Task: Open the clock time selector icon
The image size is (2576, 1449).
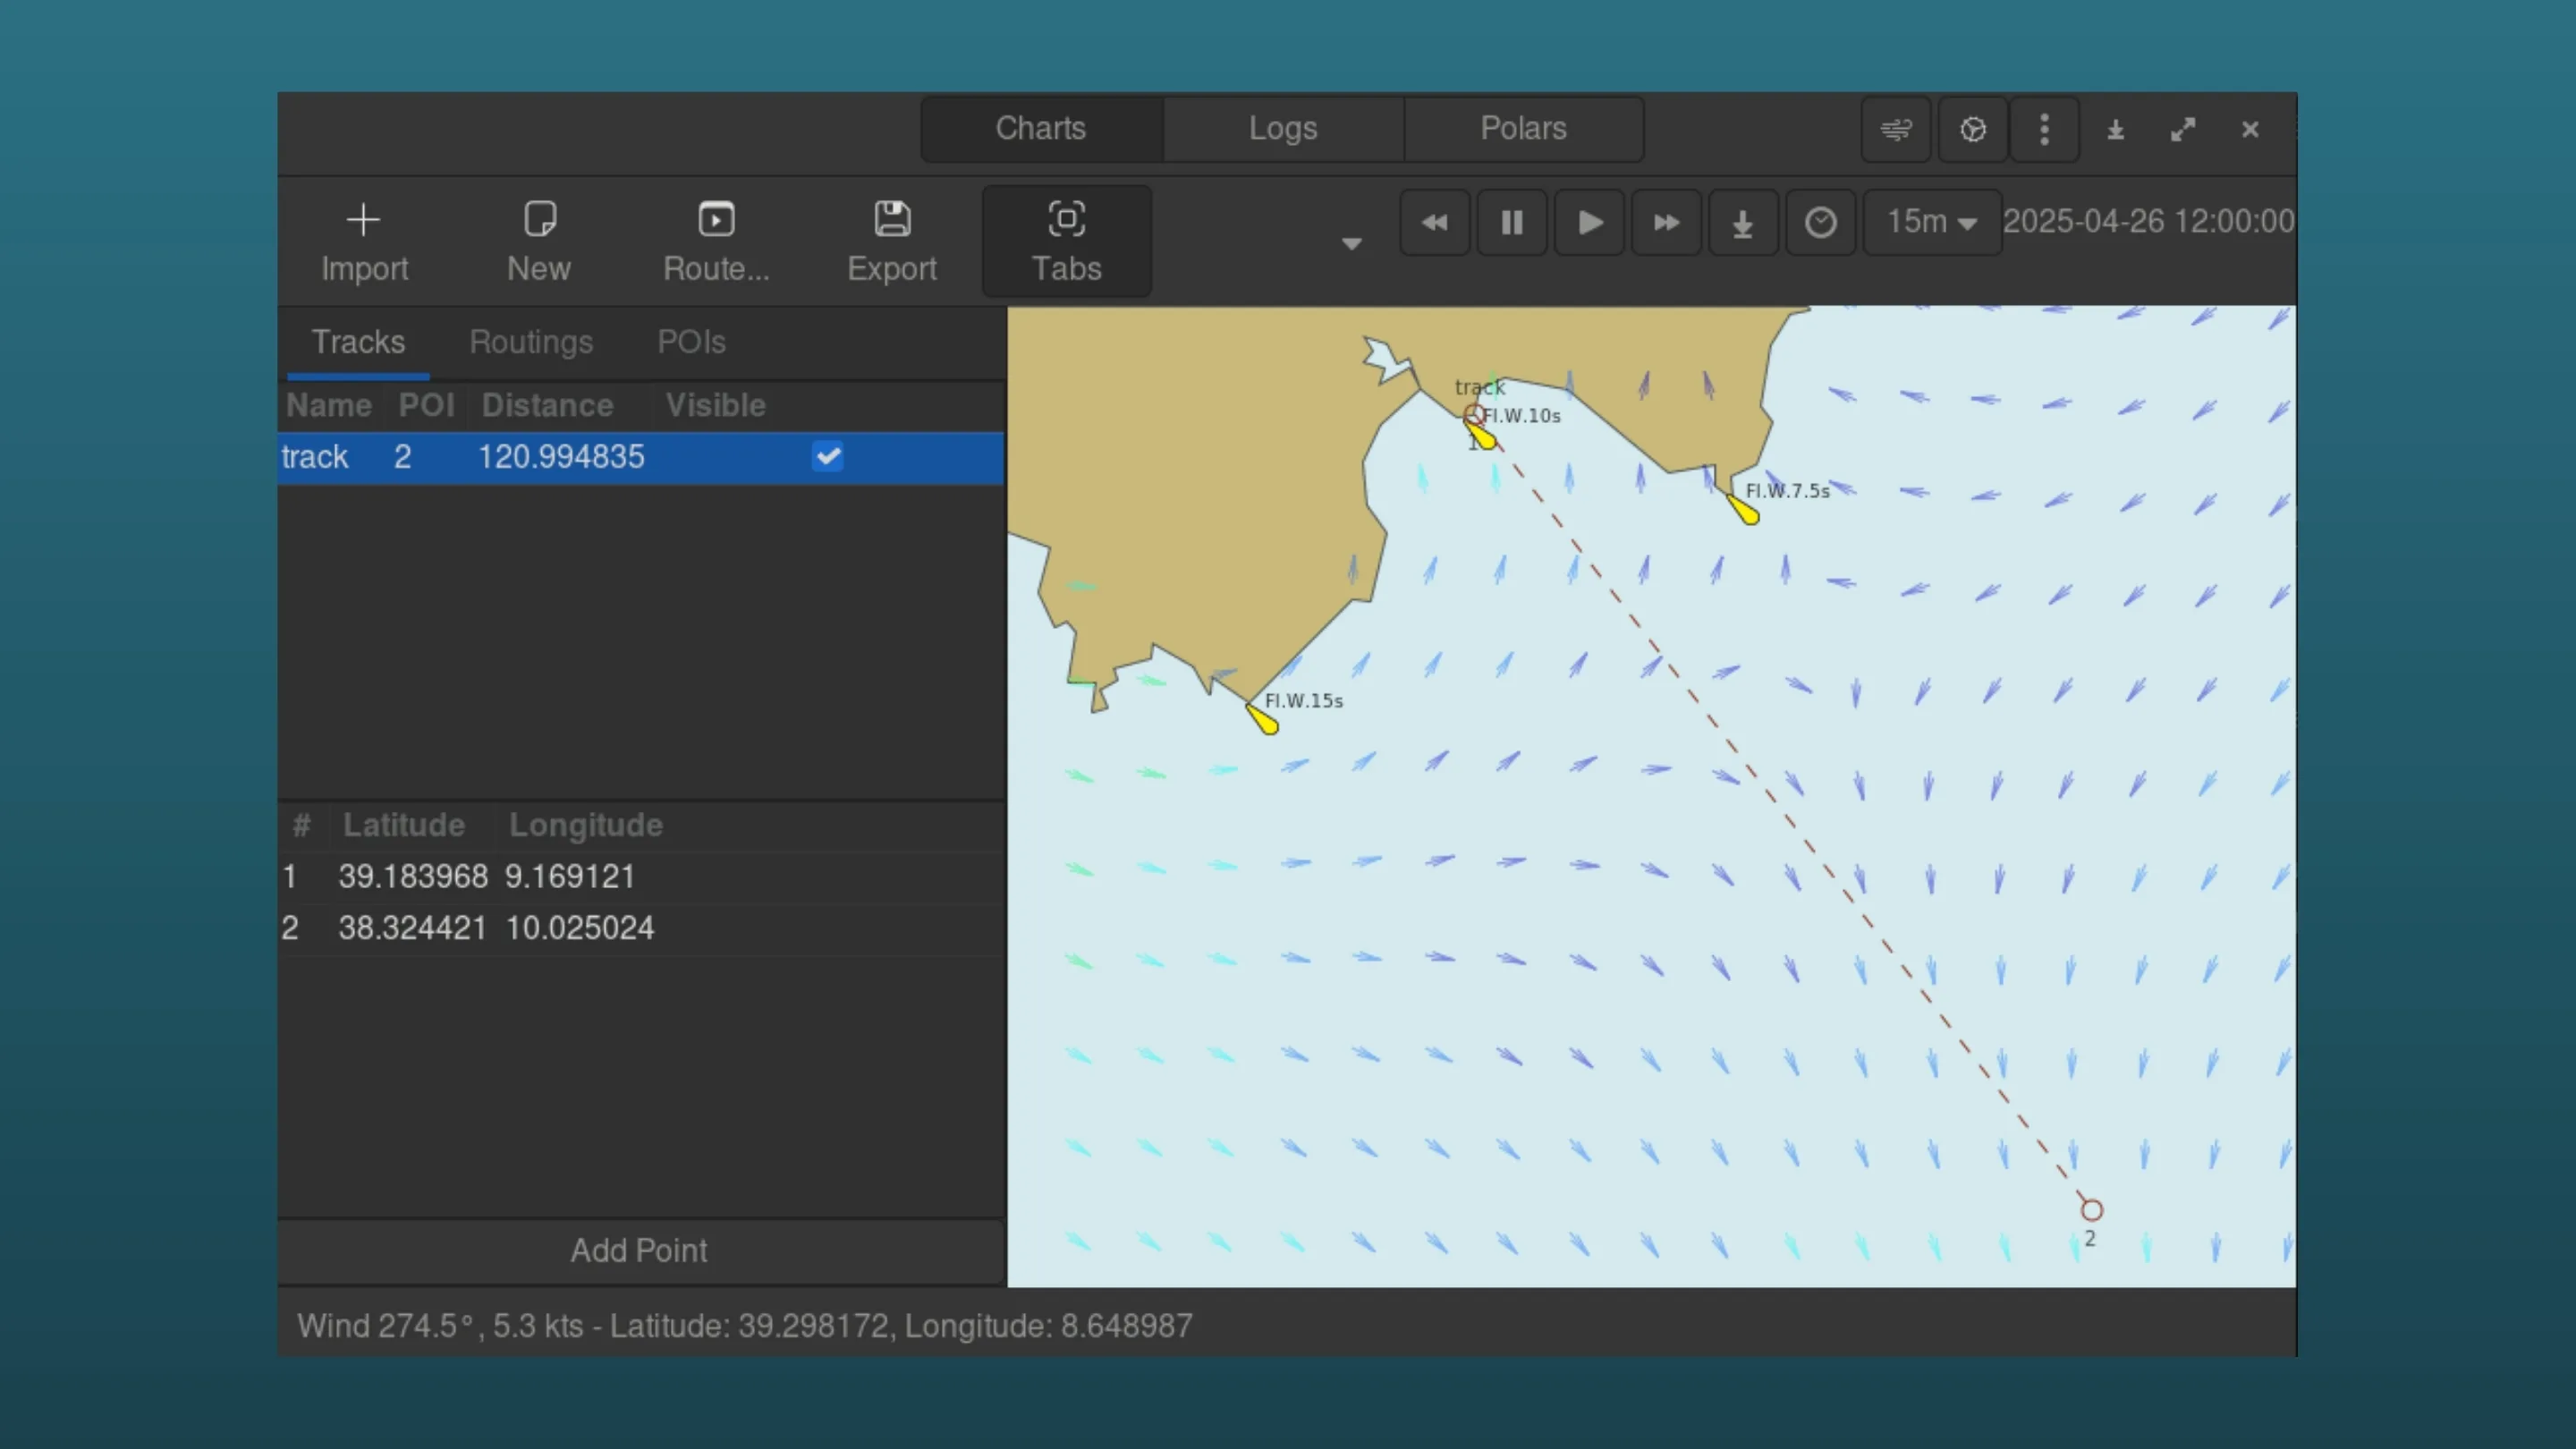Action: tap(1820, 222)
